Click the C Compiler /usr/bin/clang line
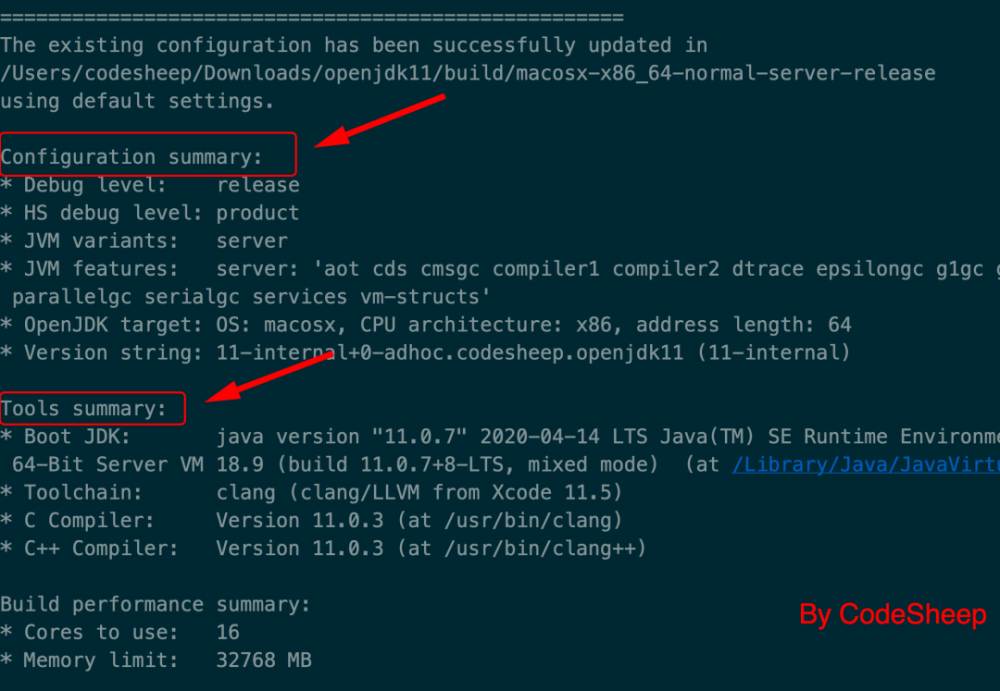 tap(312, 520)
